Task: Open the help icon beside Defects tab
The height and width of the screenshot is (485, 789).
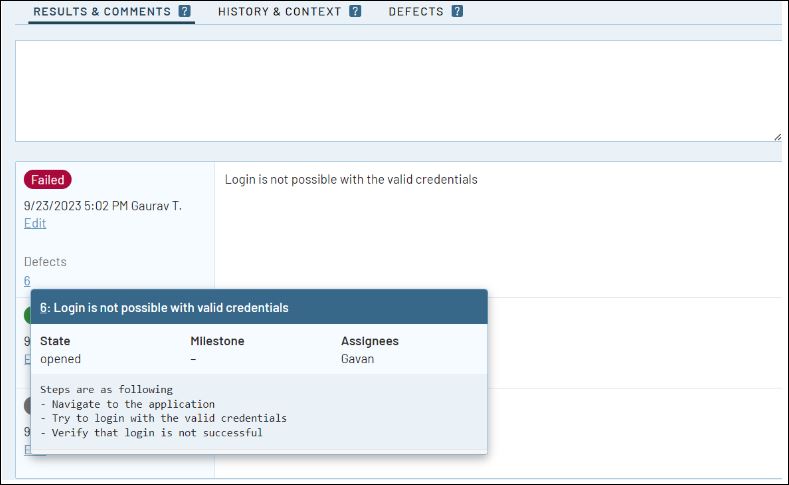Action: [457, 11]
